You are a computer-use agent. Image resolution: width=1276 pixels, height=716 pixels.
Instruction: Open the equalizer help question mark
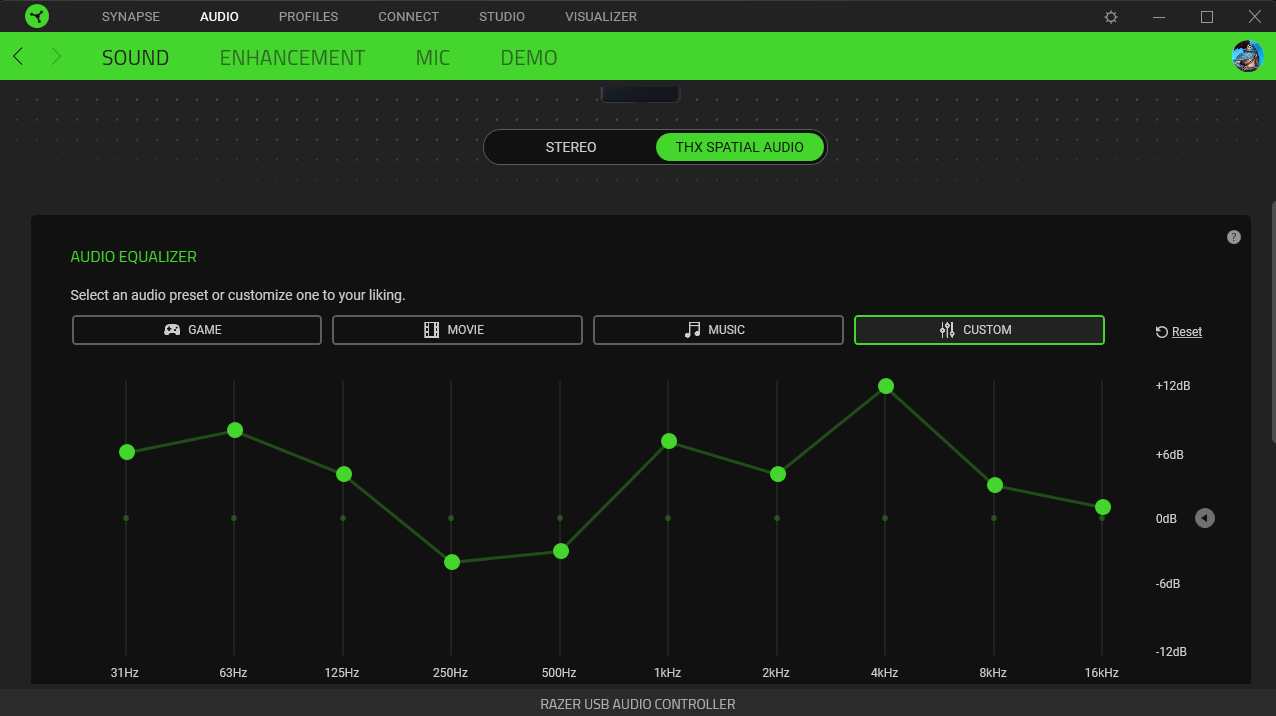pos(1234,237)
